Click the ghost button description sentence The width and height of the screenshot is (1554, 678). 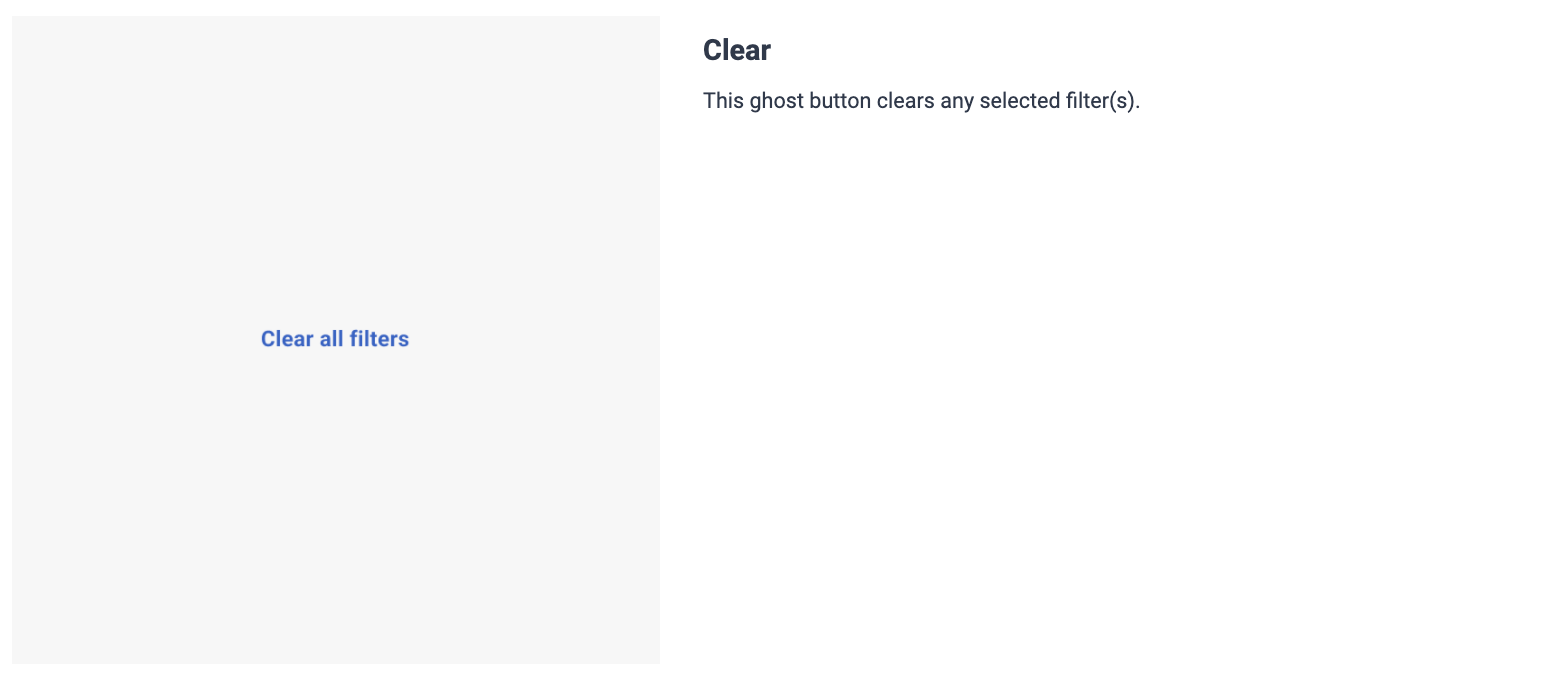tap(920, 101)
